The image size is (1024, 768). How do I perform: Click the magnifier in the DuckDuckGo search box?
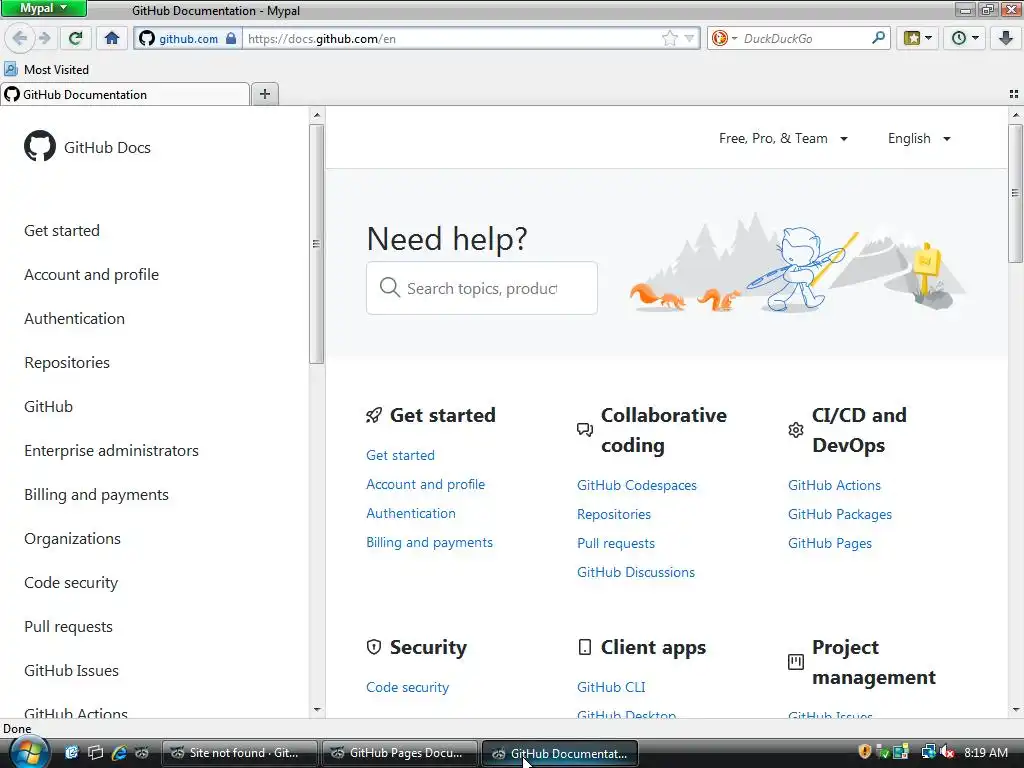pos(878,38)
